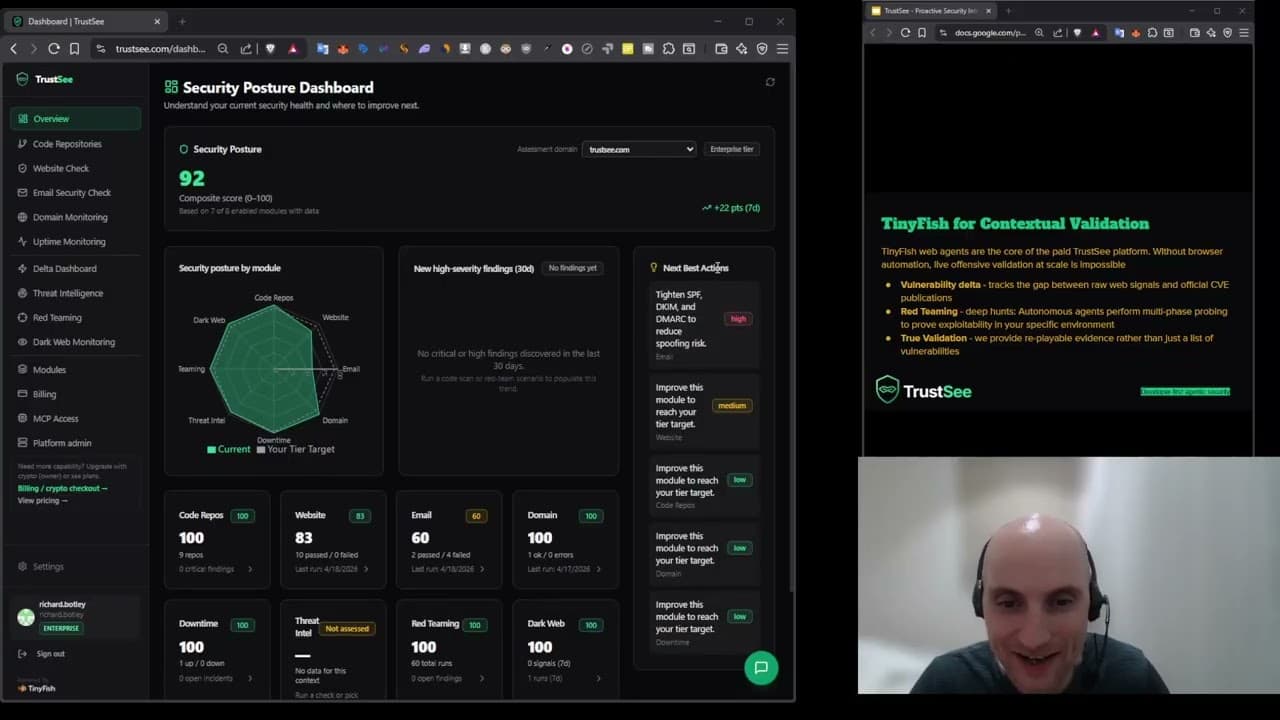The image size is (1280, 720).
Task: Click the high severity badge for SPF action
Action: point(738,319)
